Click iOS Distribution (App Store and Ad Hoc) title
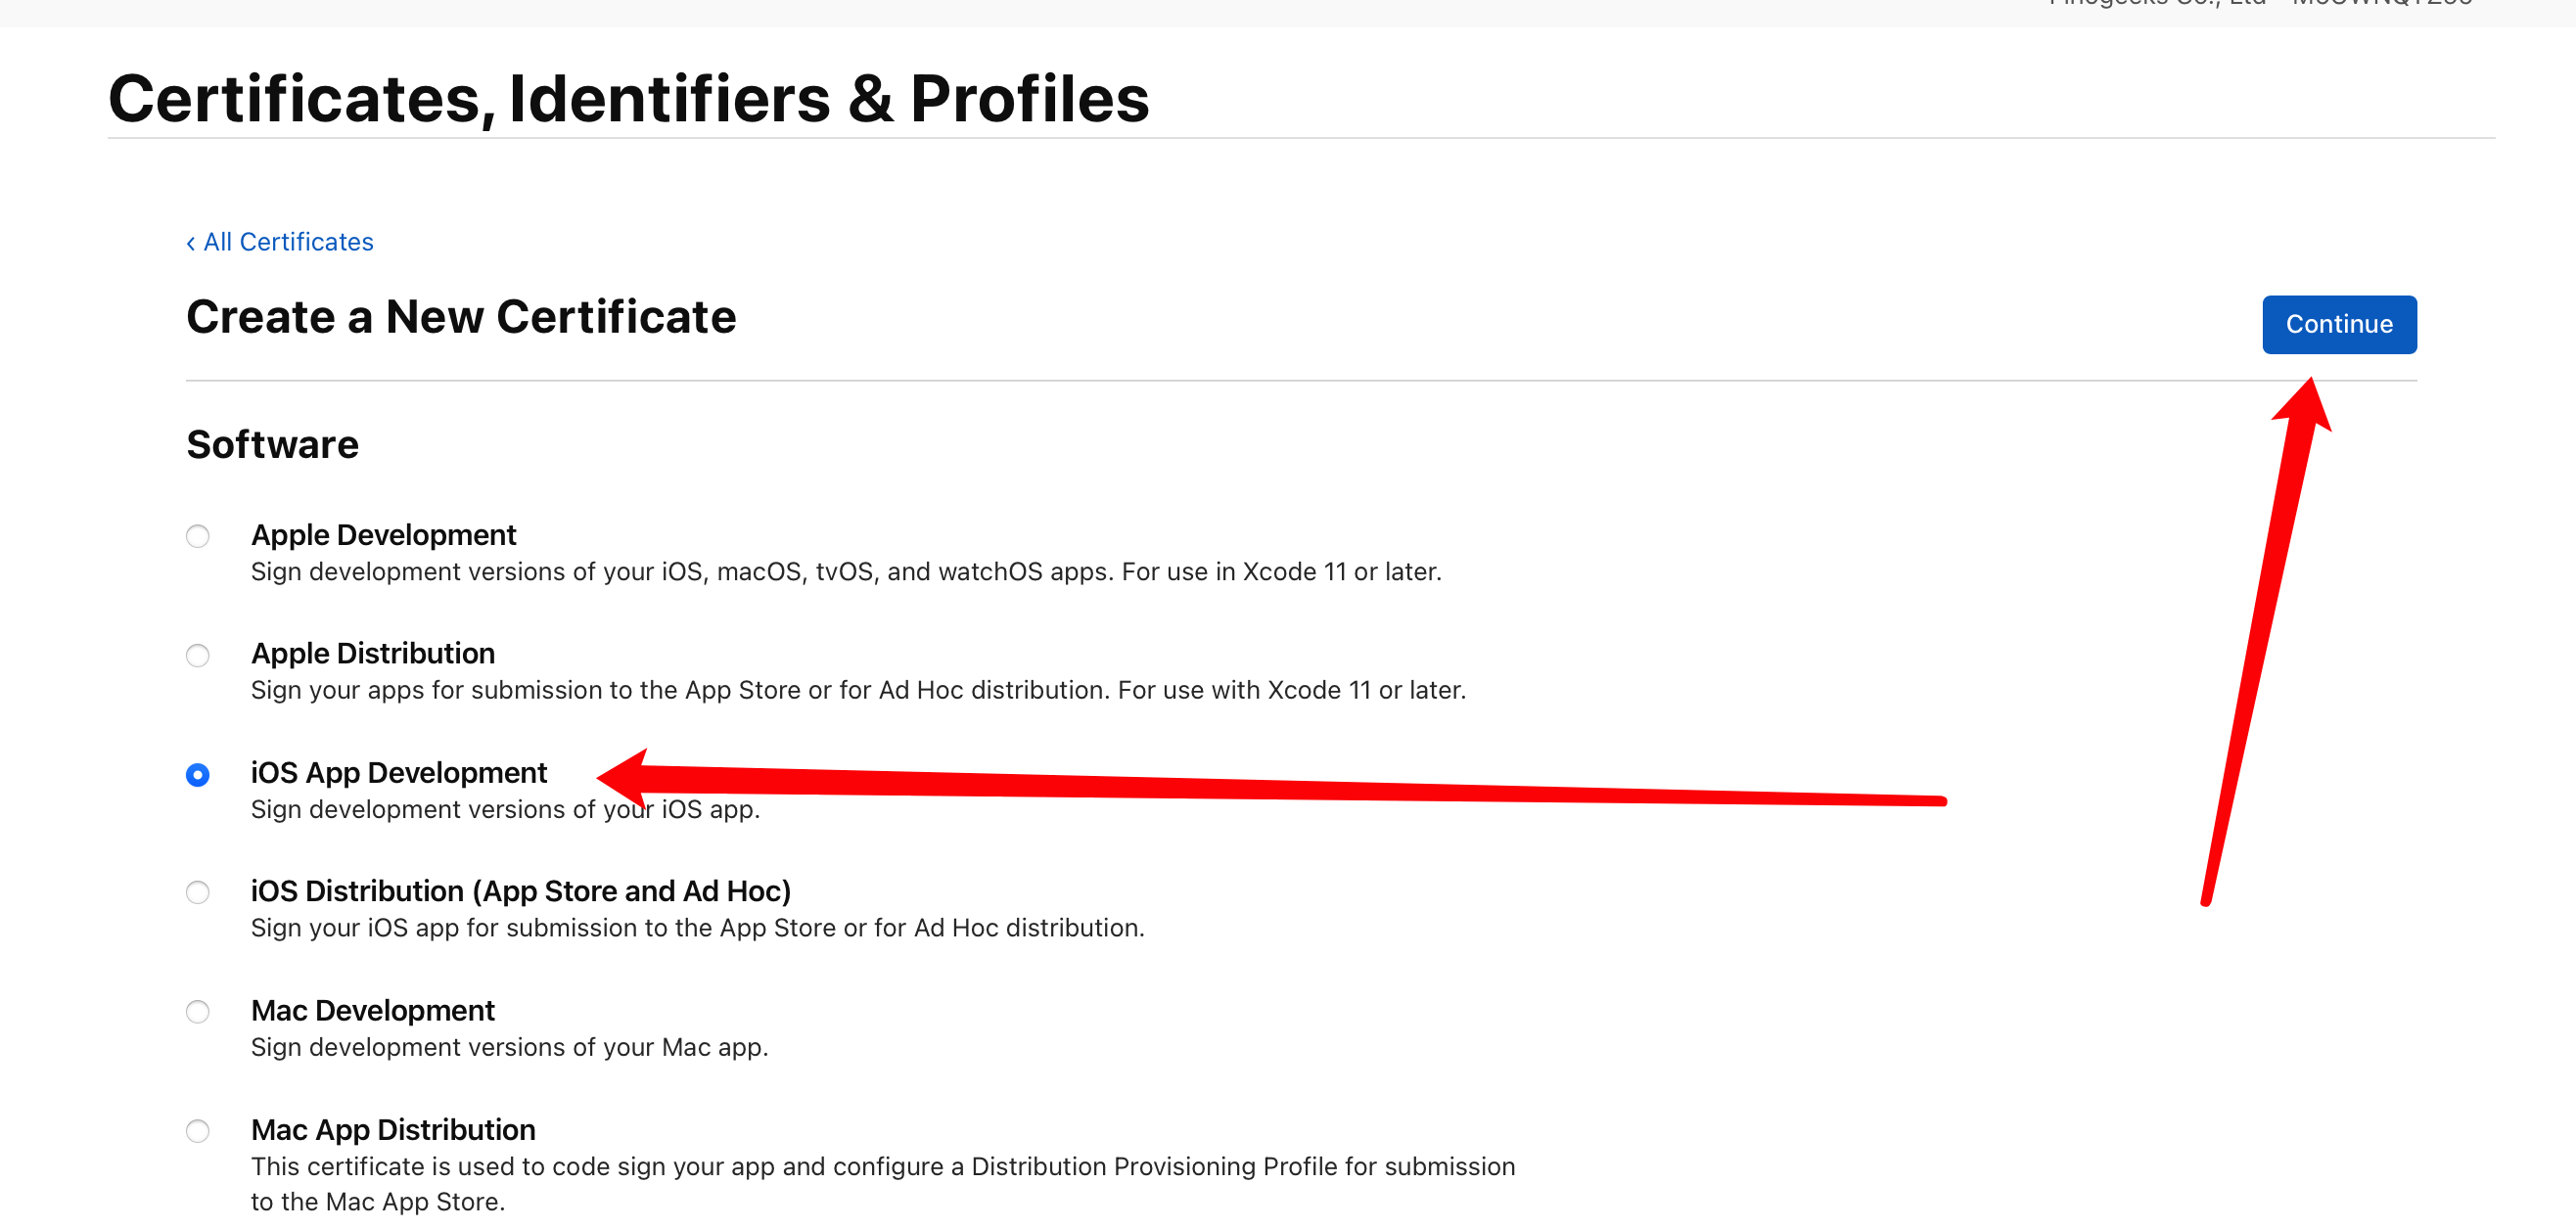Viewport: 2576px width, 1229px height. coord(520,891)
